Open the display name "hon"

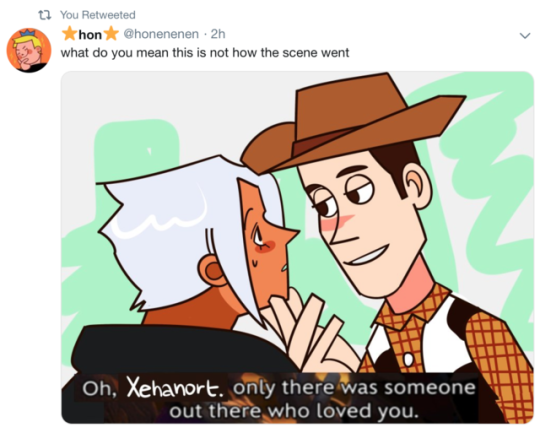90,34
